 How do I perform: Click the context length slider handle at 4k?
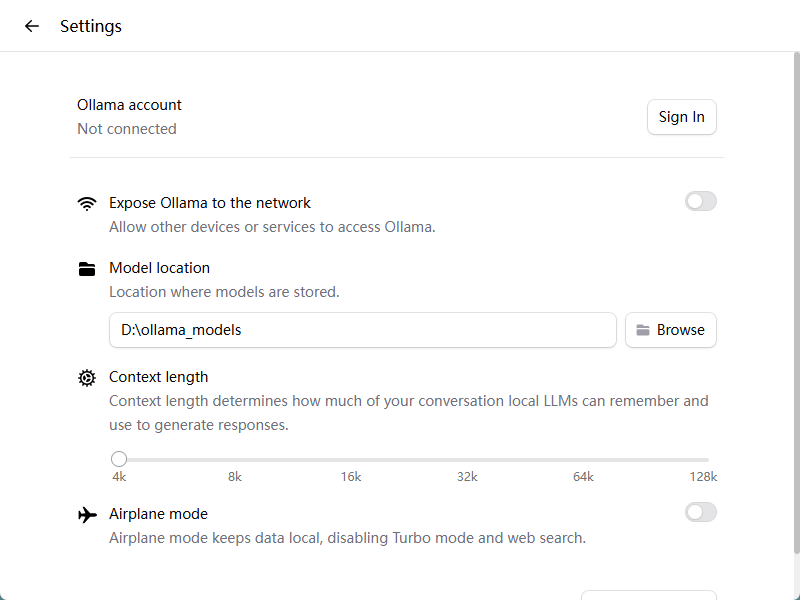click(119, 459)
